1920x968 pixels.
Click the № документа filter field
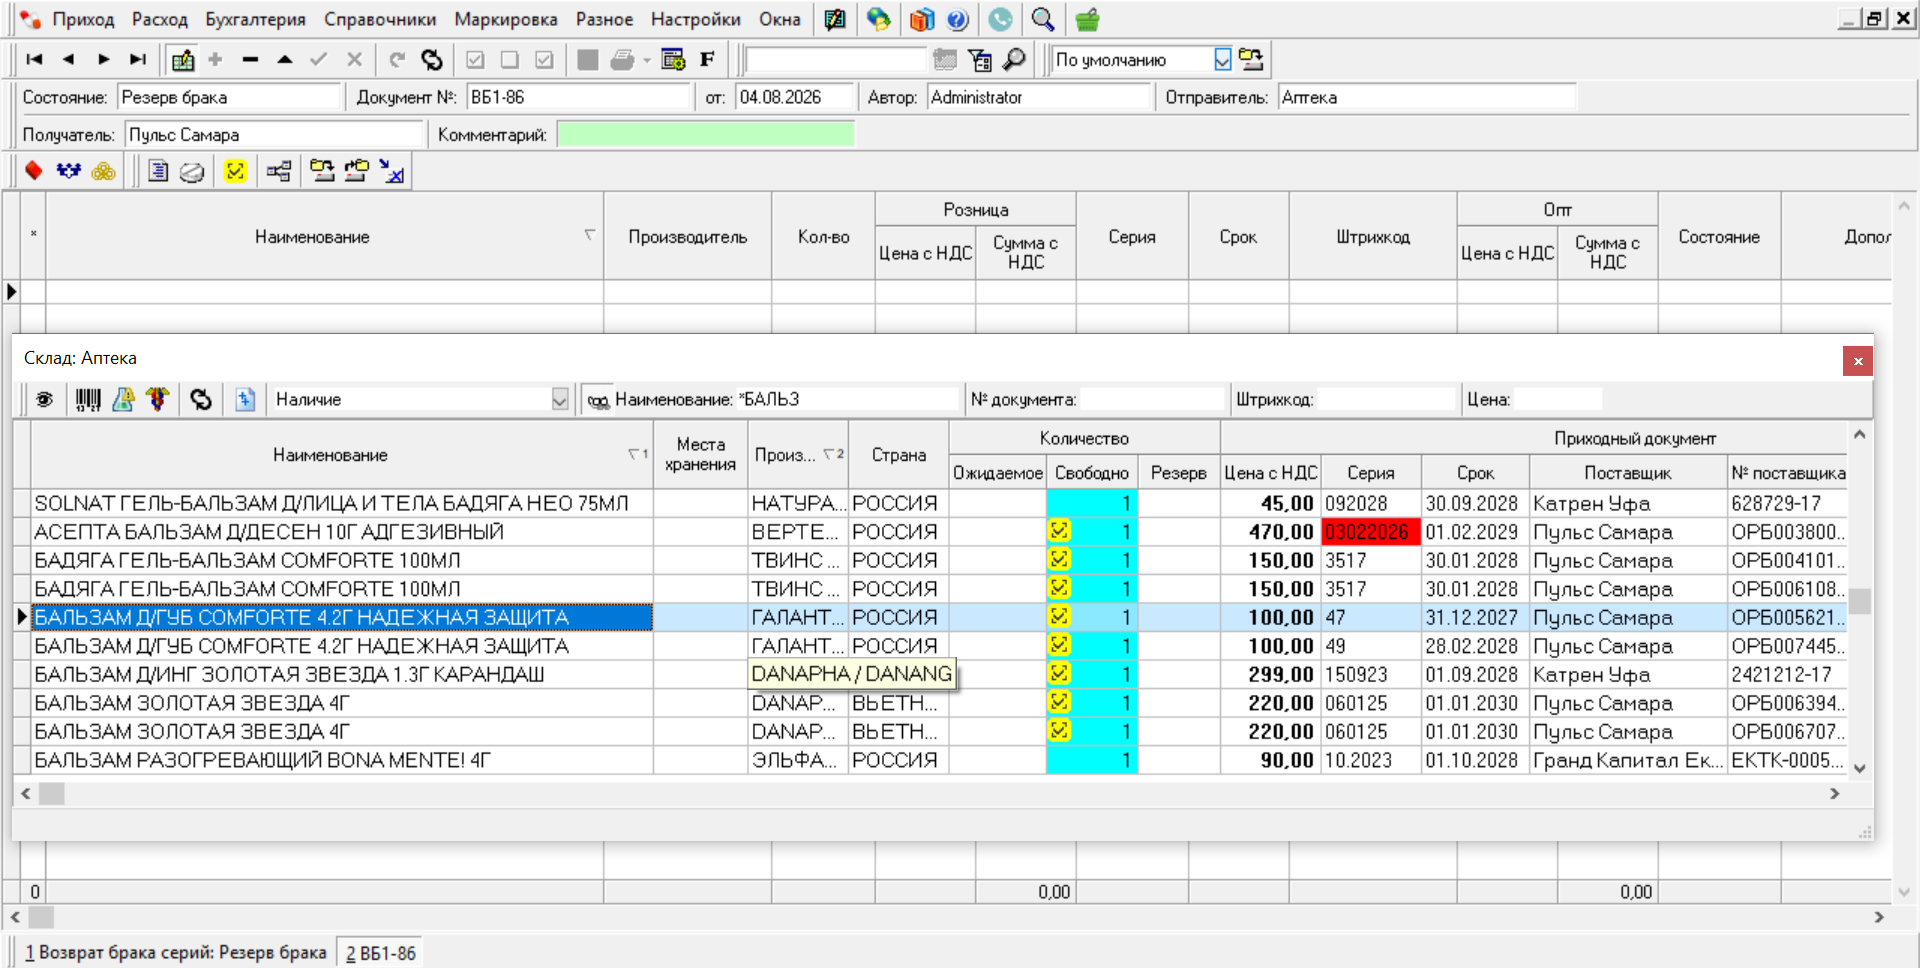point(1151,400)
